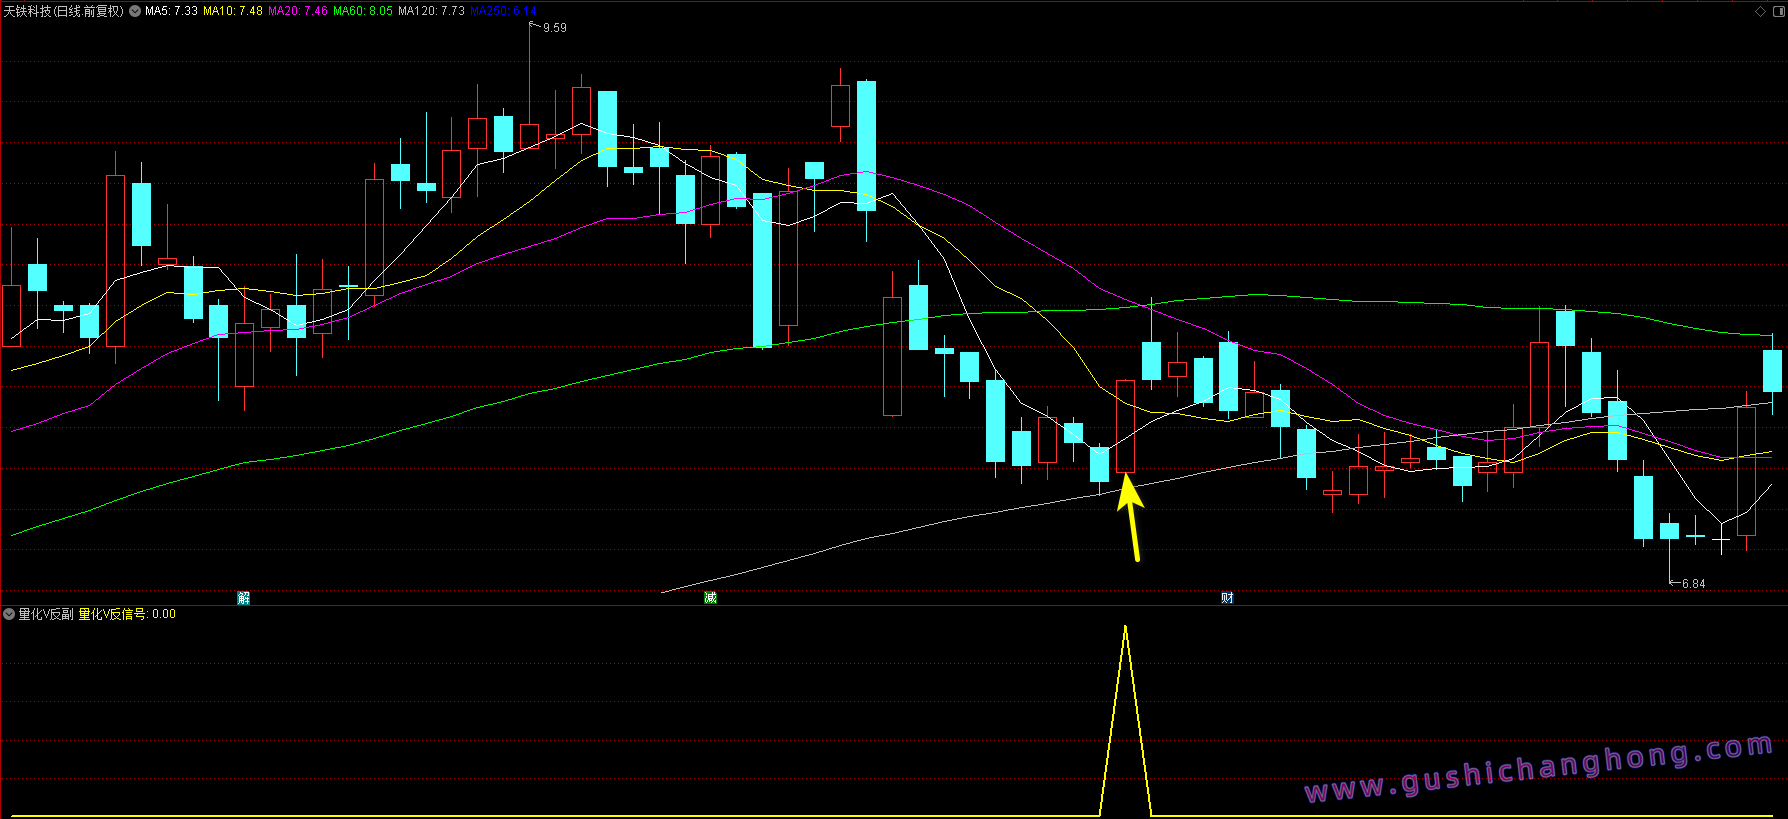This screenshot has height=819, width=1788.
Task: Click the green MA60 label
Action: click(363, 12)
